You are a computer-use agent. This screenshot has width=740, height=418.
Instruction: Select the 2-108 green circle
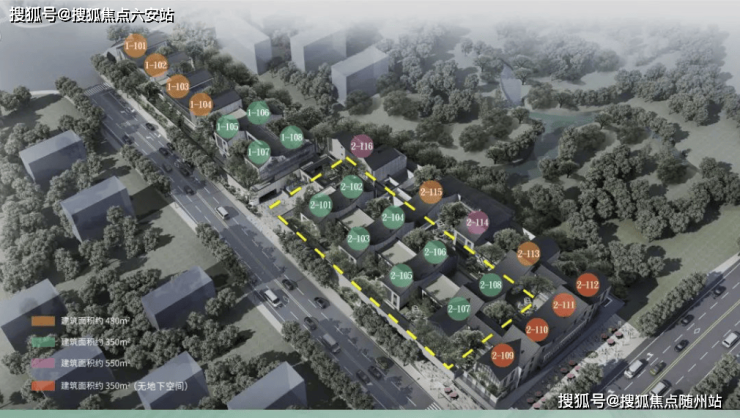tap(491, 285)
